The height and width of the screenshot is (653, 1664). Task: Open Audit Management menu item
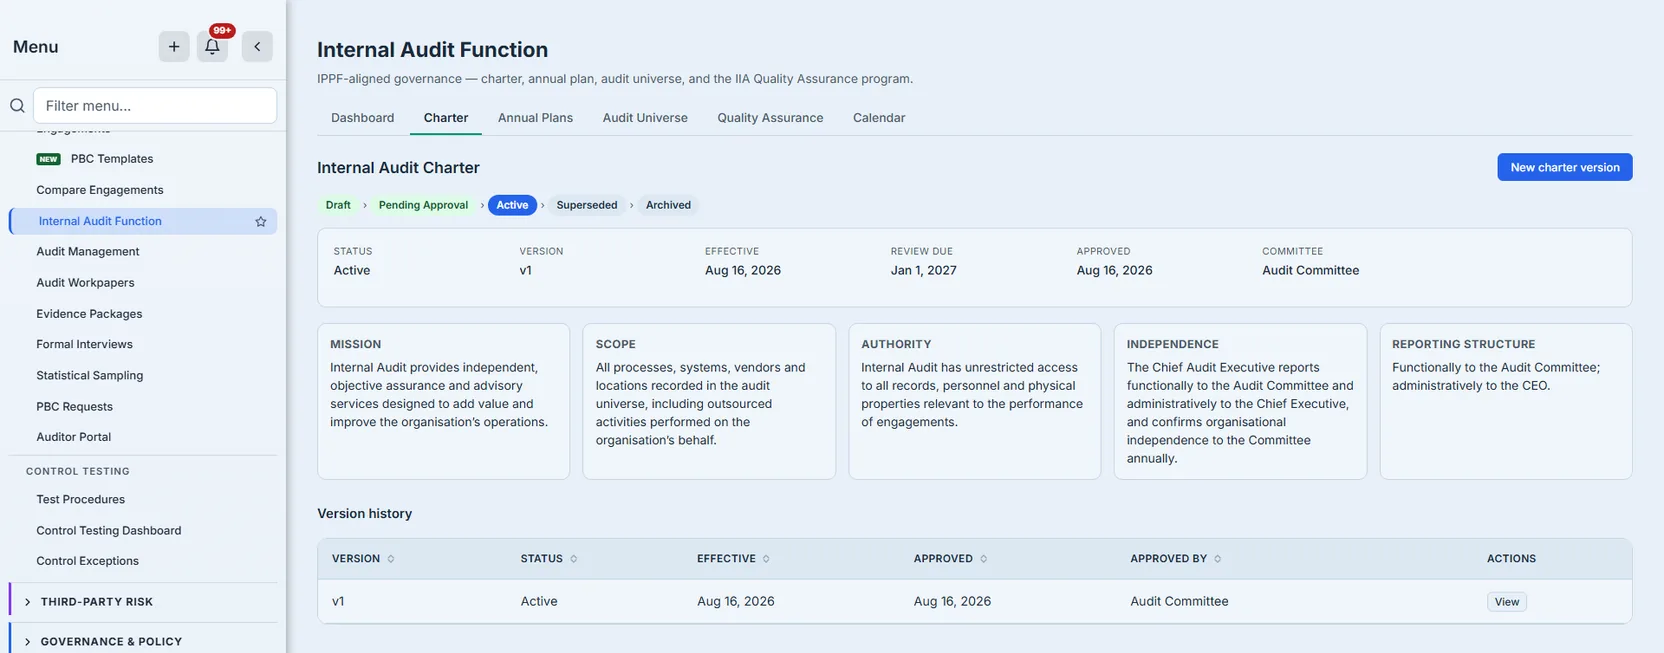(88, 252)
